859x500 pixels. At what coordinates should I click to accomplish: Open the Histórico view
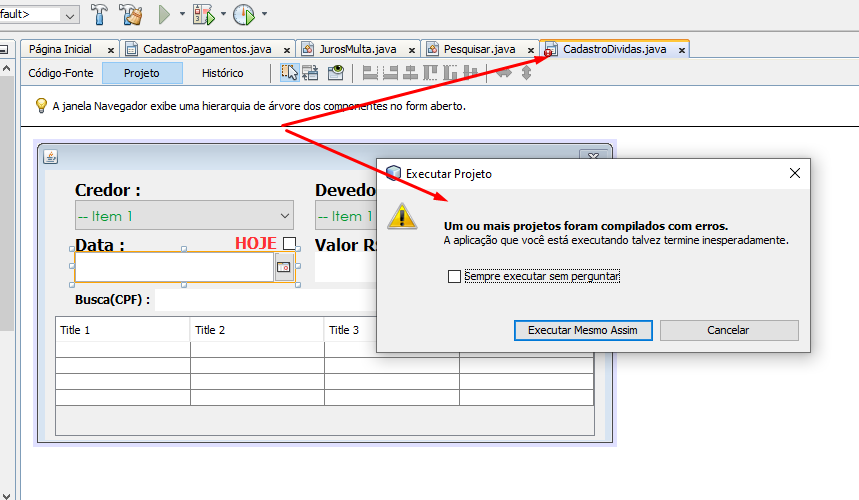point(222,73)
